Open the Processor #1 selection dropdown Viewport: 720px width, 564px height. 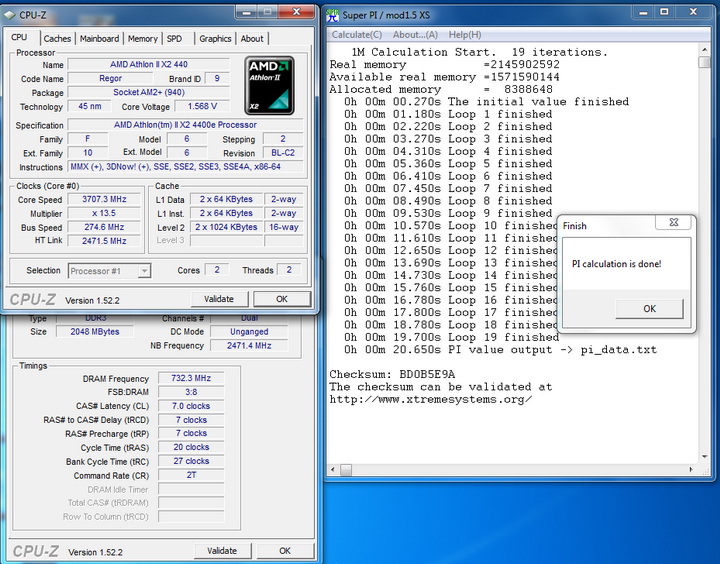pyautogui.click(x=144, y=271)
